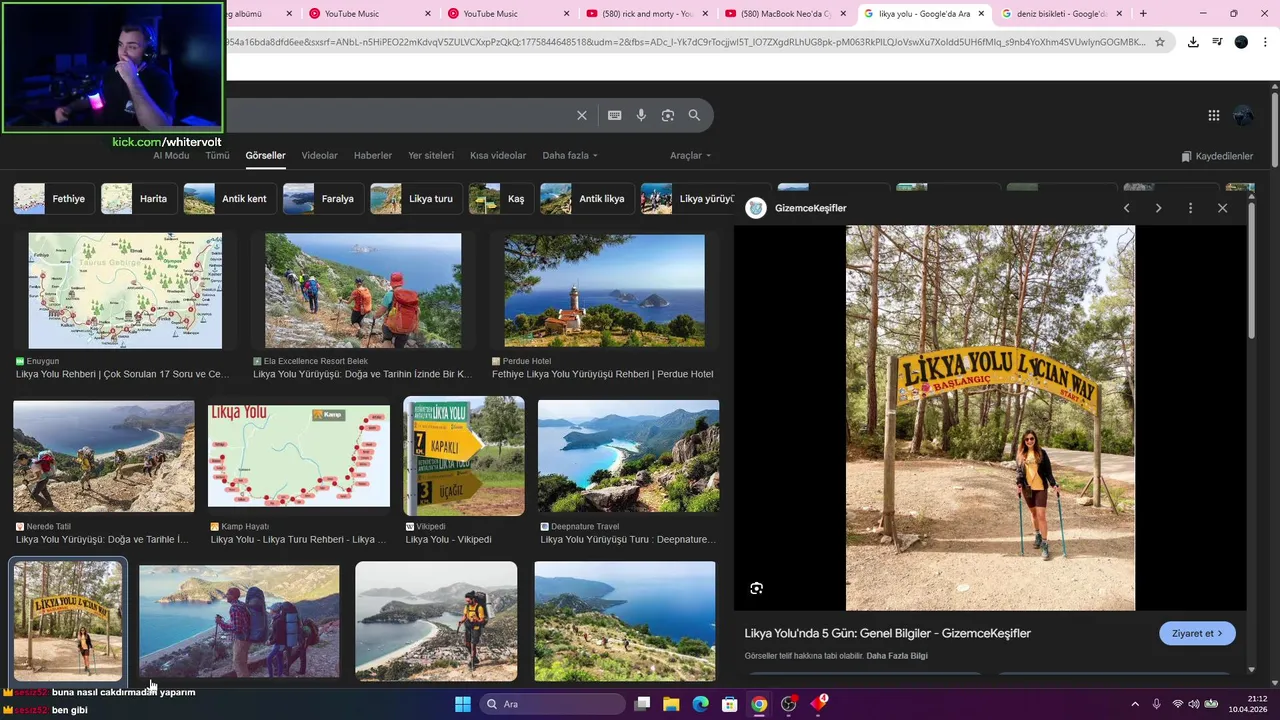Screen dimensions: 1280x720
Task: Search inside the preview image with Lens
Action: pyautogui.click(x=756, y=588)
